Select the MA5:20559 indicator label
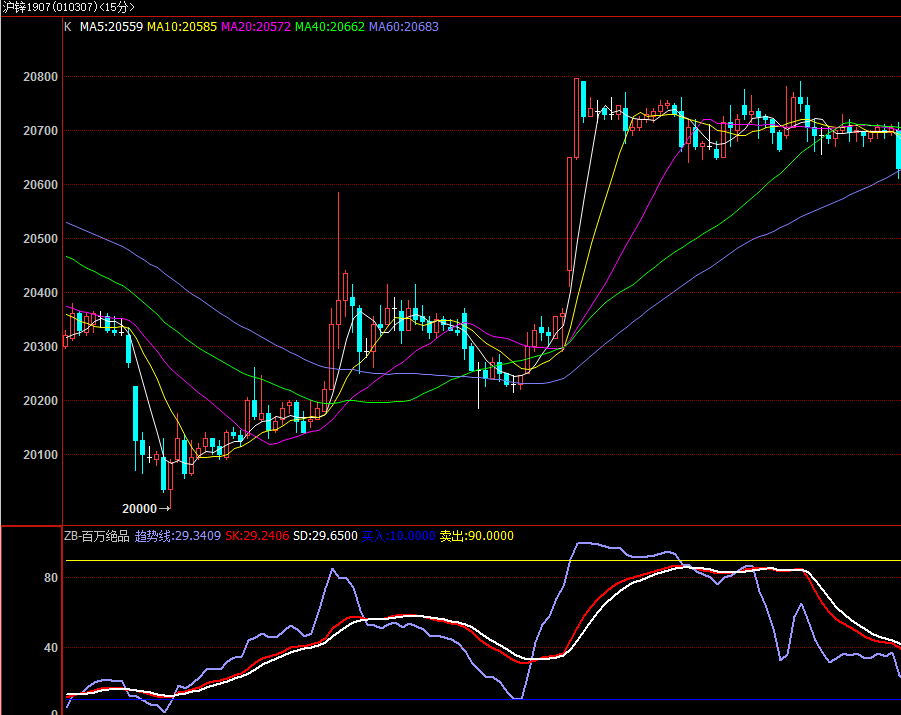The width and height of the screenshot is (901, 715). click(x=111, y=27)
